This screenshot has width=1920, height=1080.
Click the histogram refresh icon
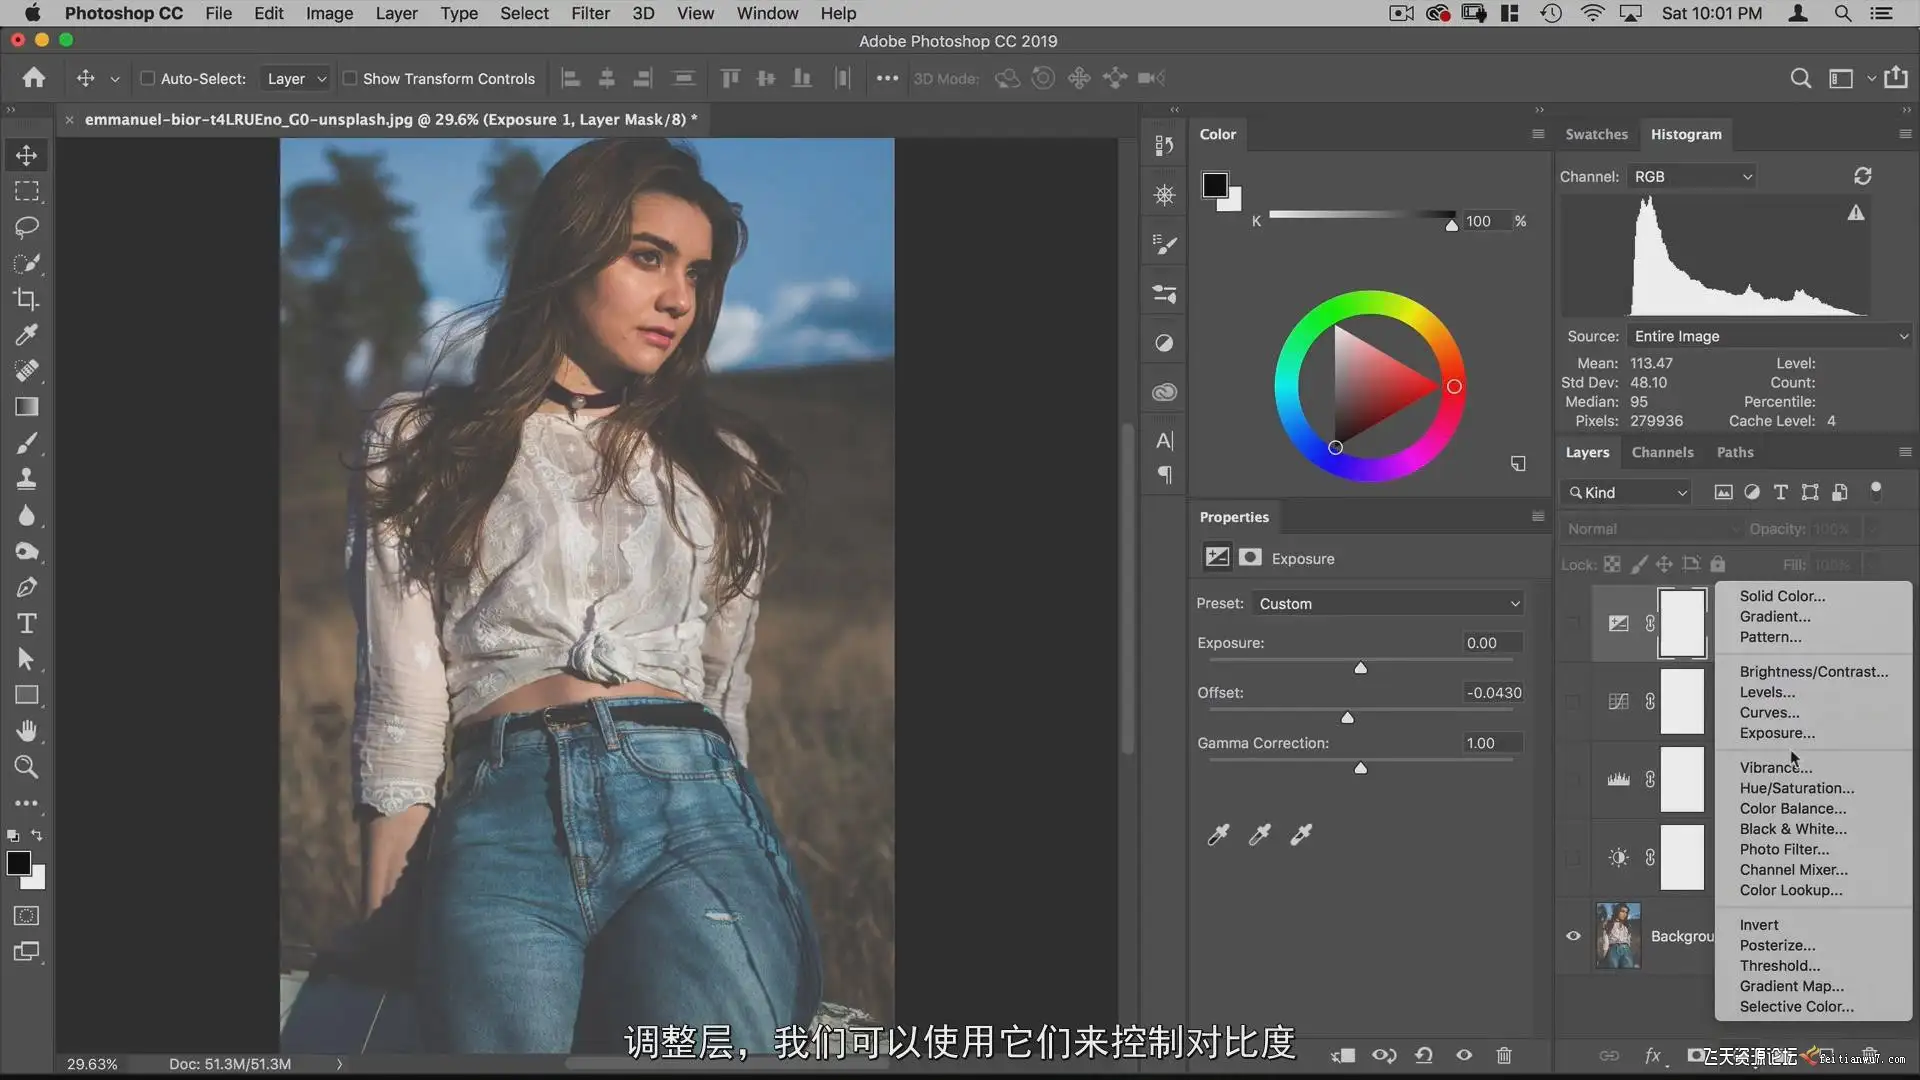pos(1862,176)
